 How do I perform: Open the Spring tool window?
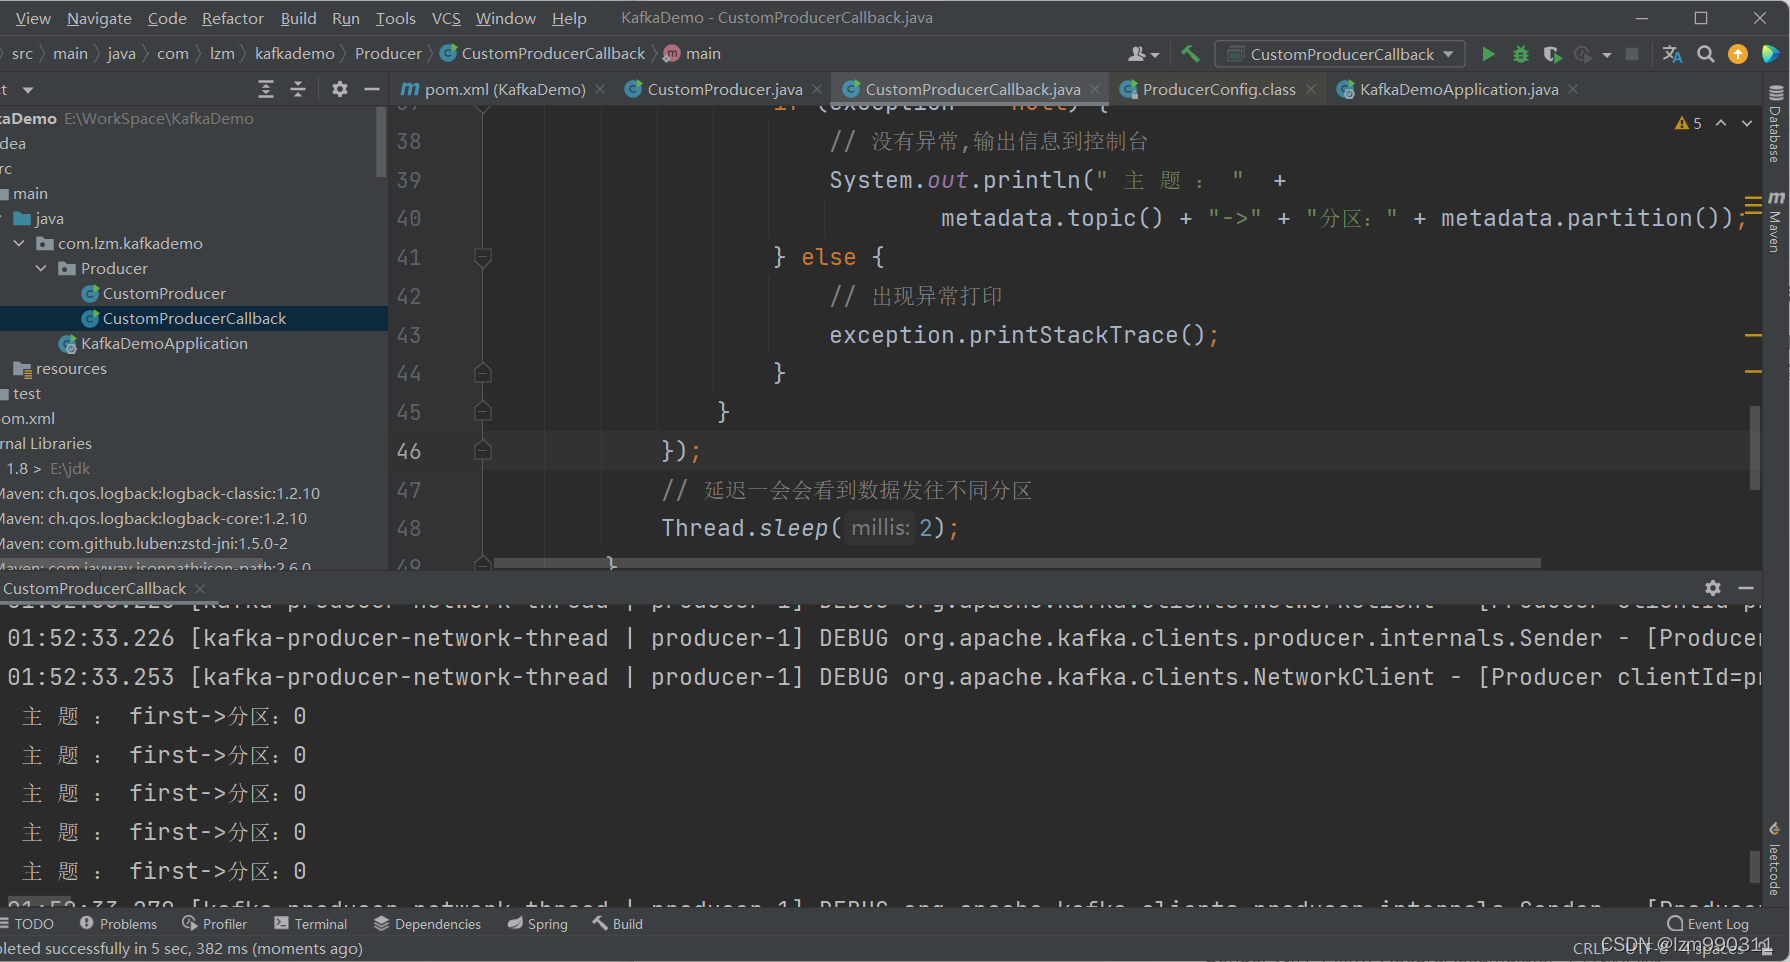point(537,924)
